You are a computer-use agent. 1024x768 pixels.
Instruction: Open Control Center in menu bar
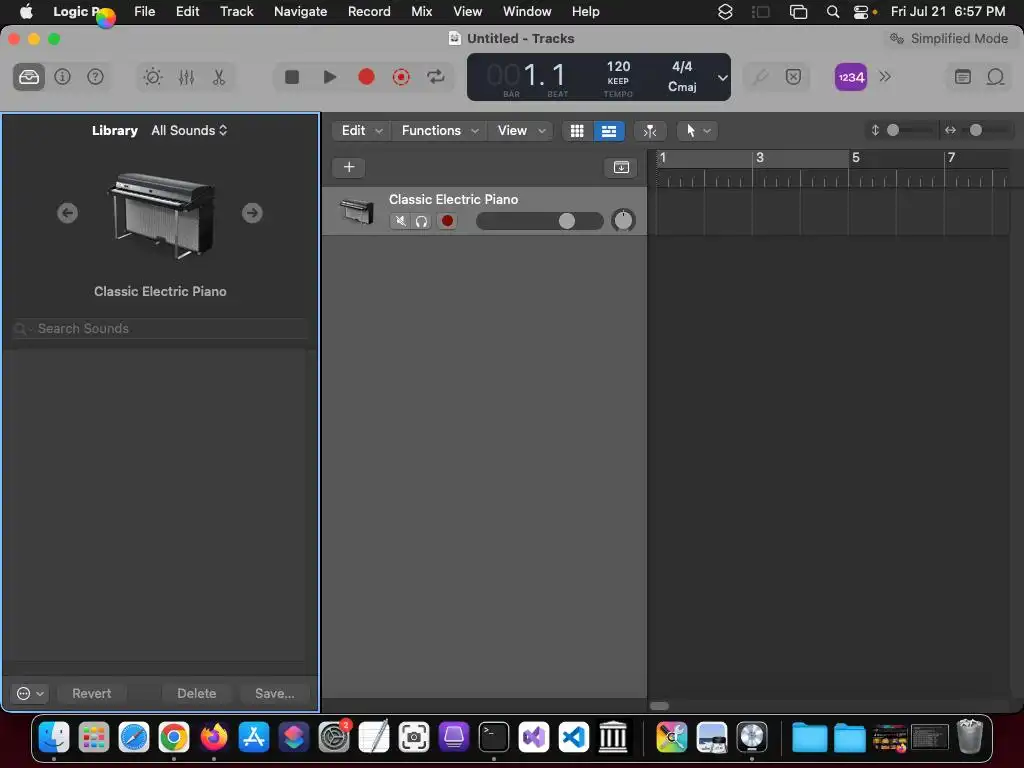861,12
